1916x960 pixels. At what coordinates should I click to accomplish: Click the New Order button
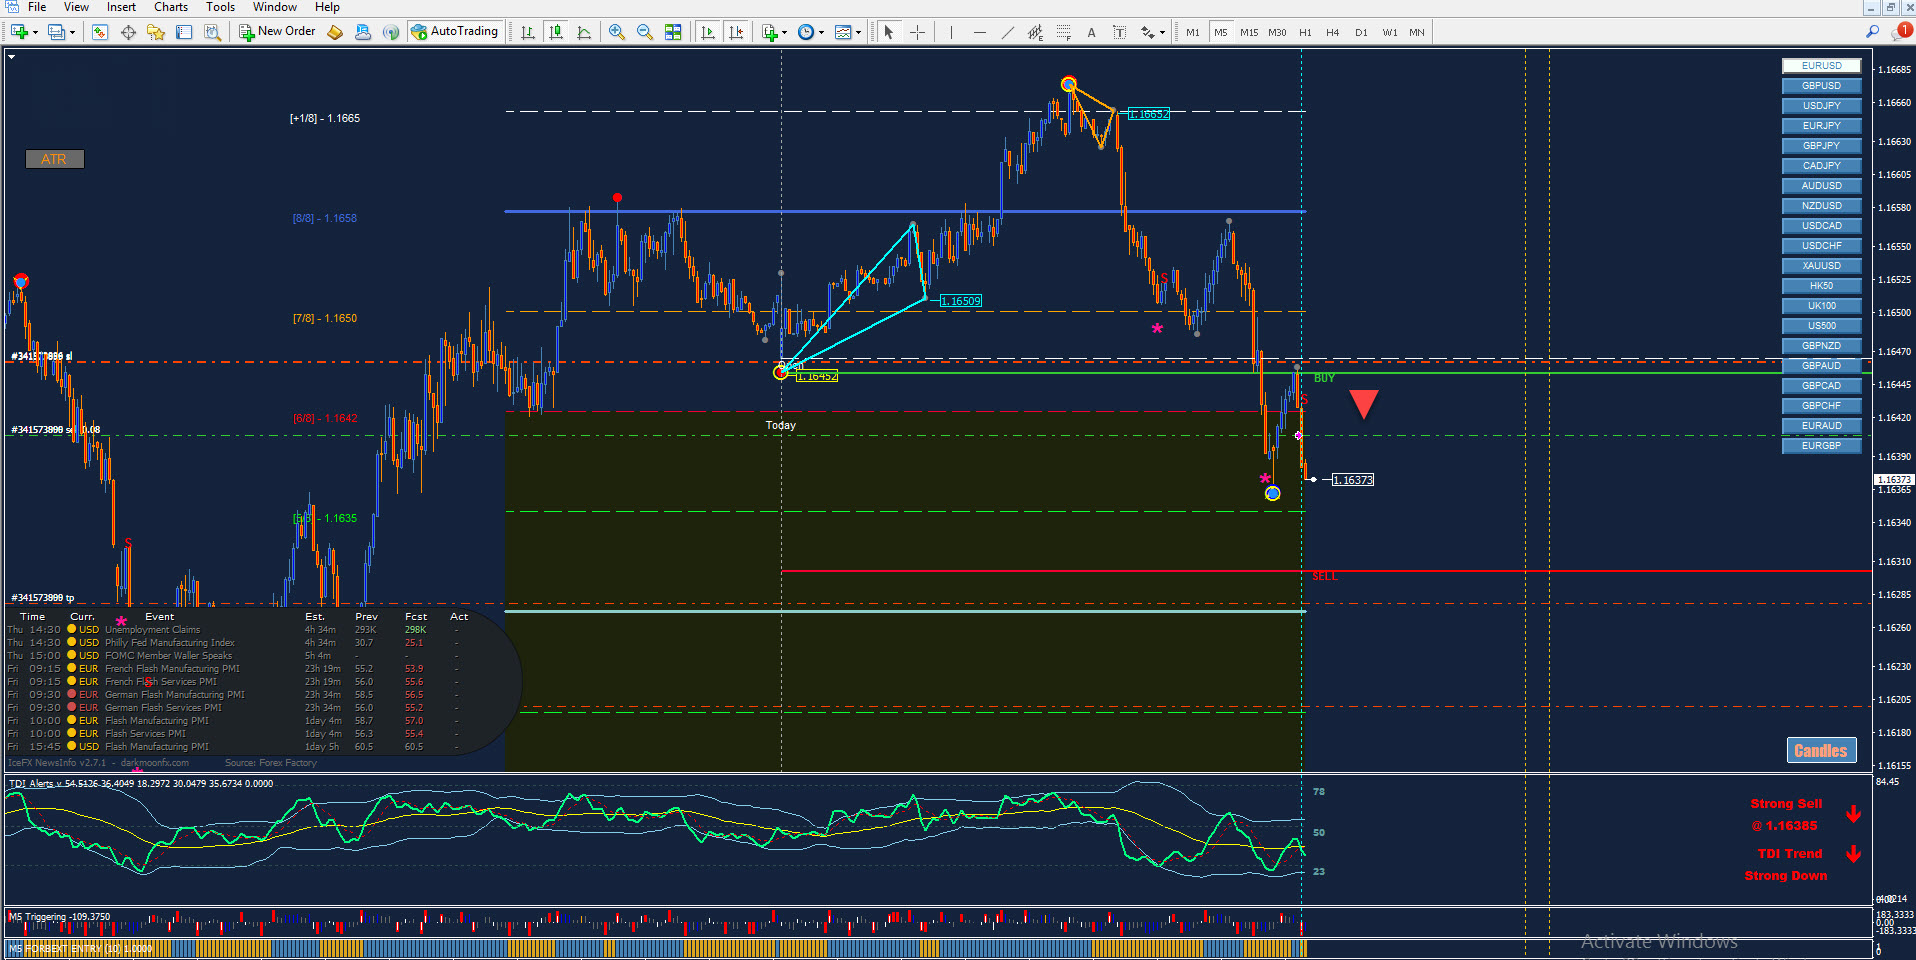click(277, 32)
